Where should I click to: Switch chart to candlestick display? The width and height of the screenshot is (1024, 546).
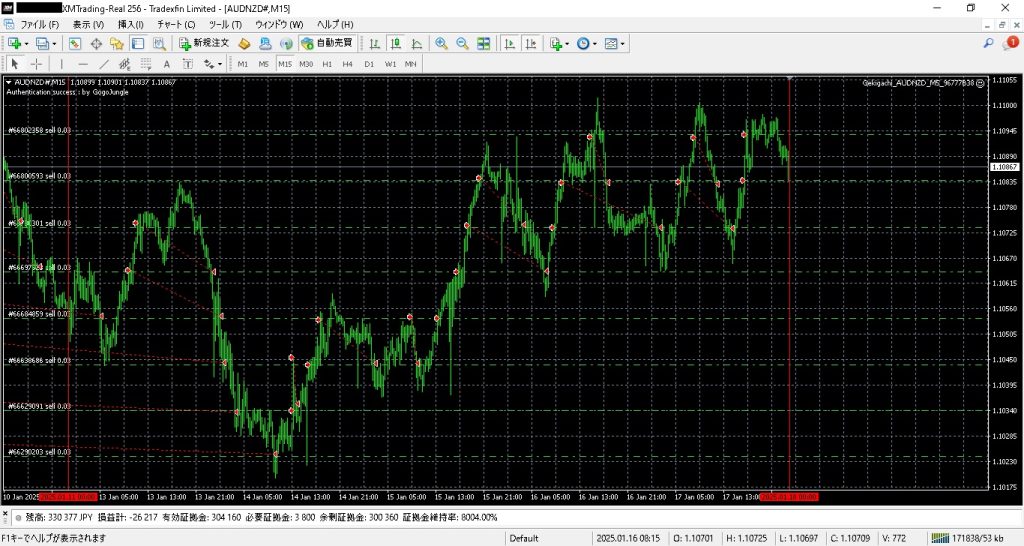point(396,44)
